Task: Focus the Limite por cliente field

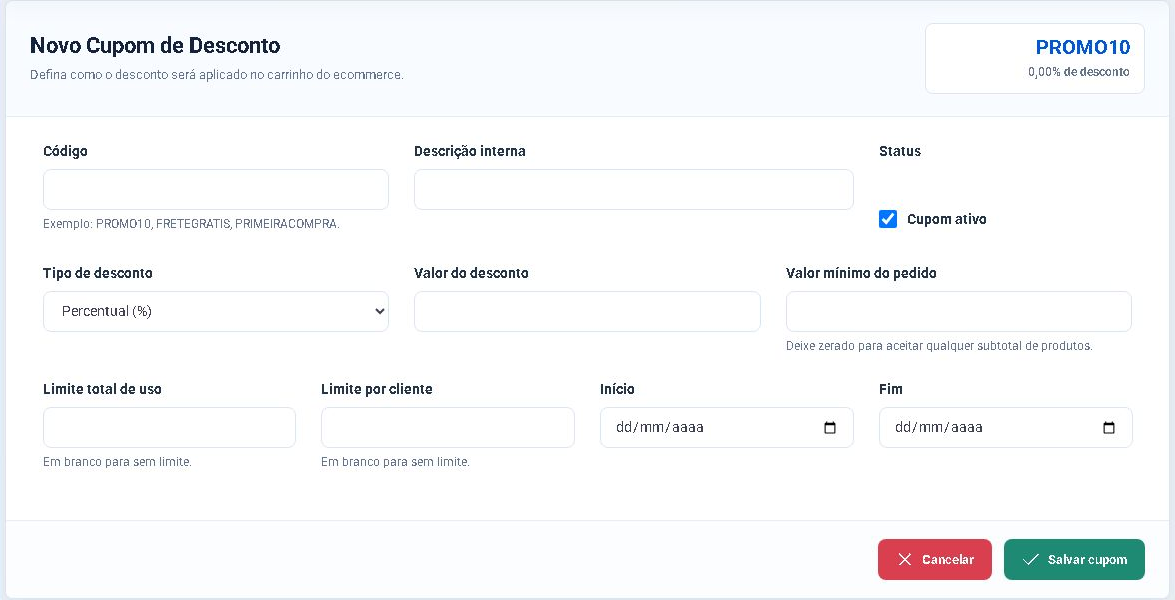Action: (448, 428)
